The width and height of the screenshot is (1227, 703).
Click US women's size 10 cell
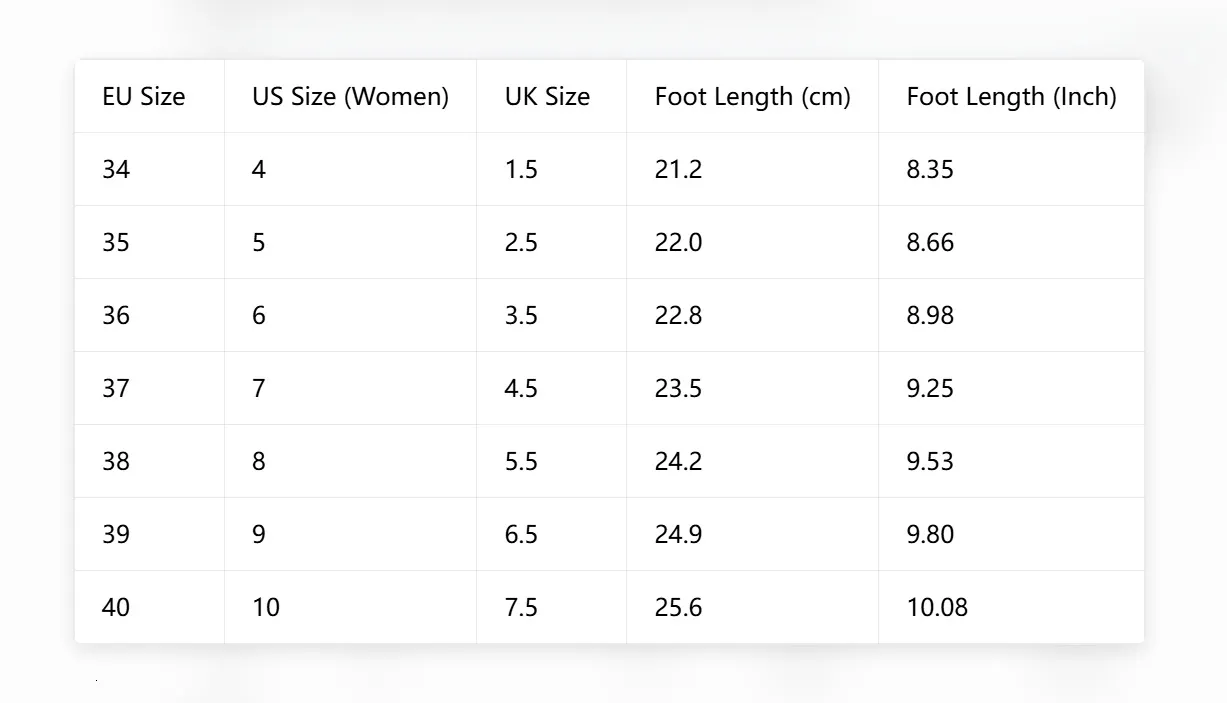[x=351, y=607]
